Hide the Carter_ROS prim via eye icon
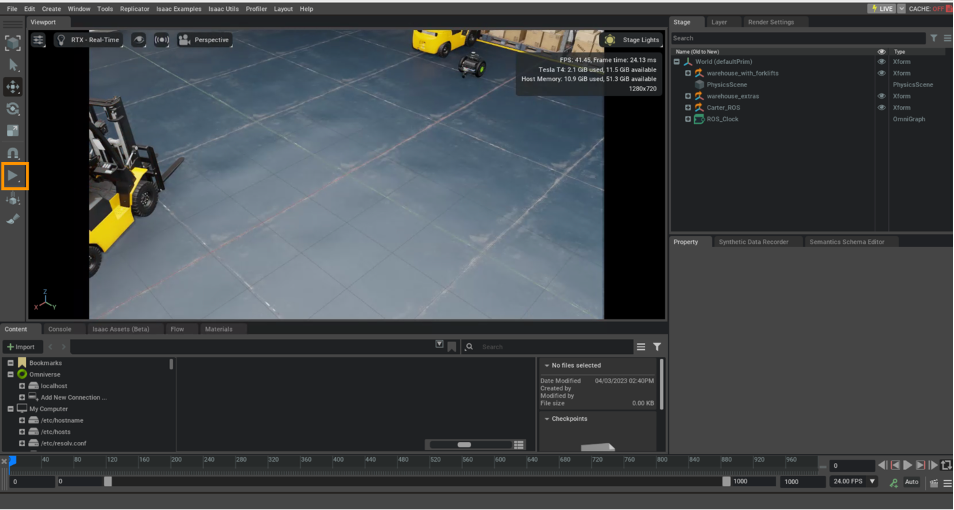 881,107
